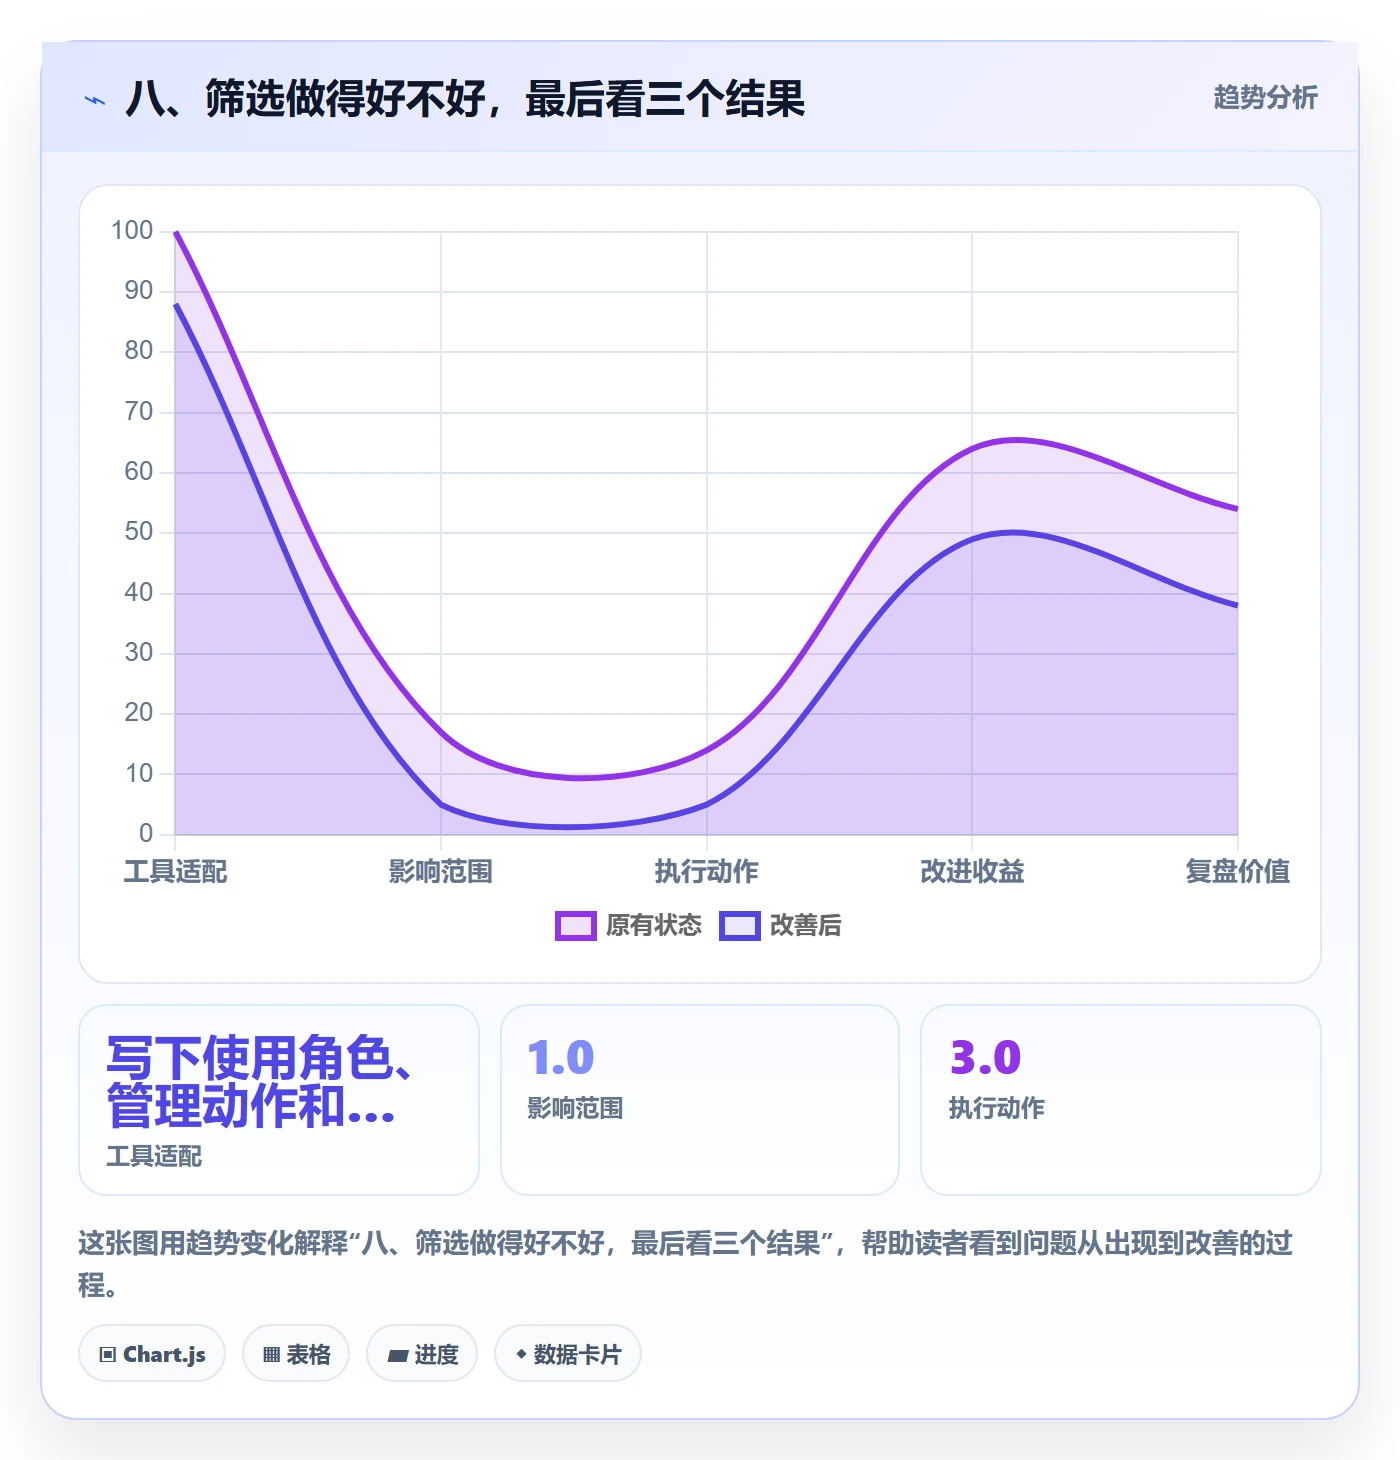This screenshot has height=1460, width=1400.
Task: Click the card title 八、筛选做得好不好
Action: 465,99
